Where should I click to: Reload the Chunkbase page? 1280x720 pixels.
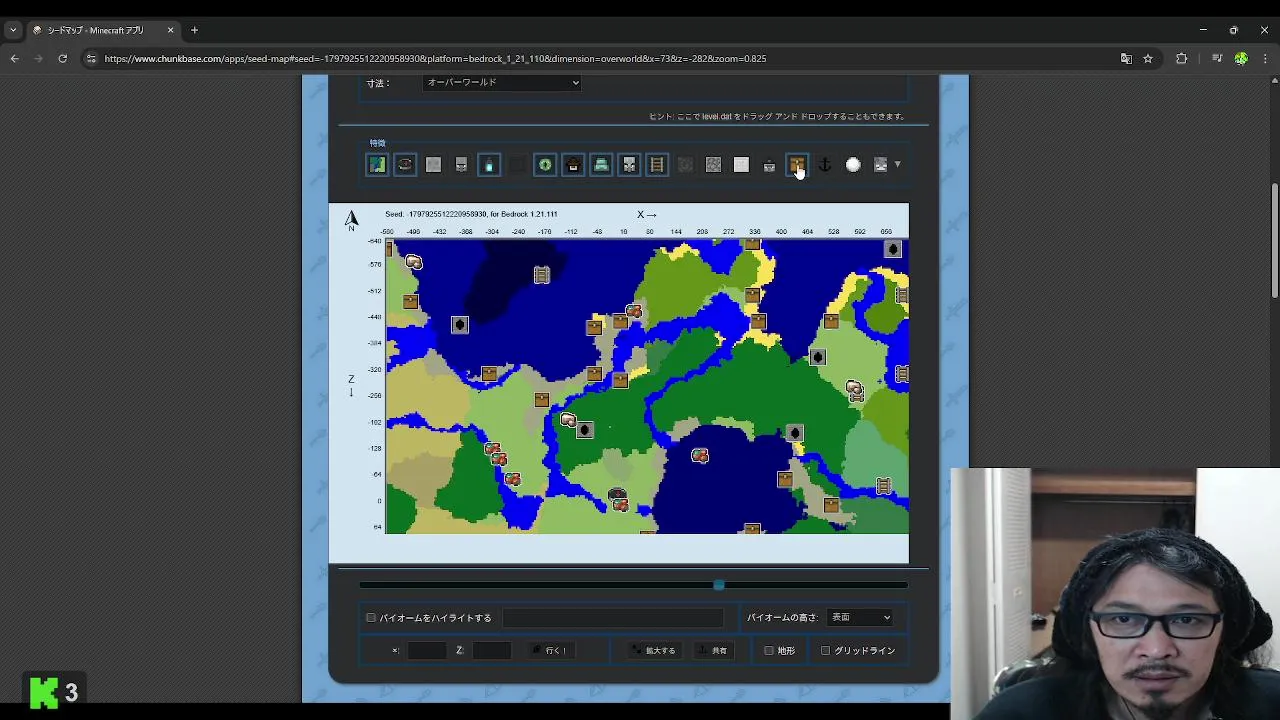click(62, 59)
